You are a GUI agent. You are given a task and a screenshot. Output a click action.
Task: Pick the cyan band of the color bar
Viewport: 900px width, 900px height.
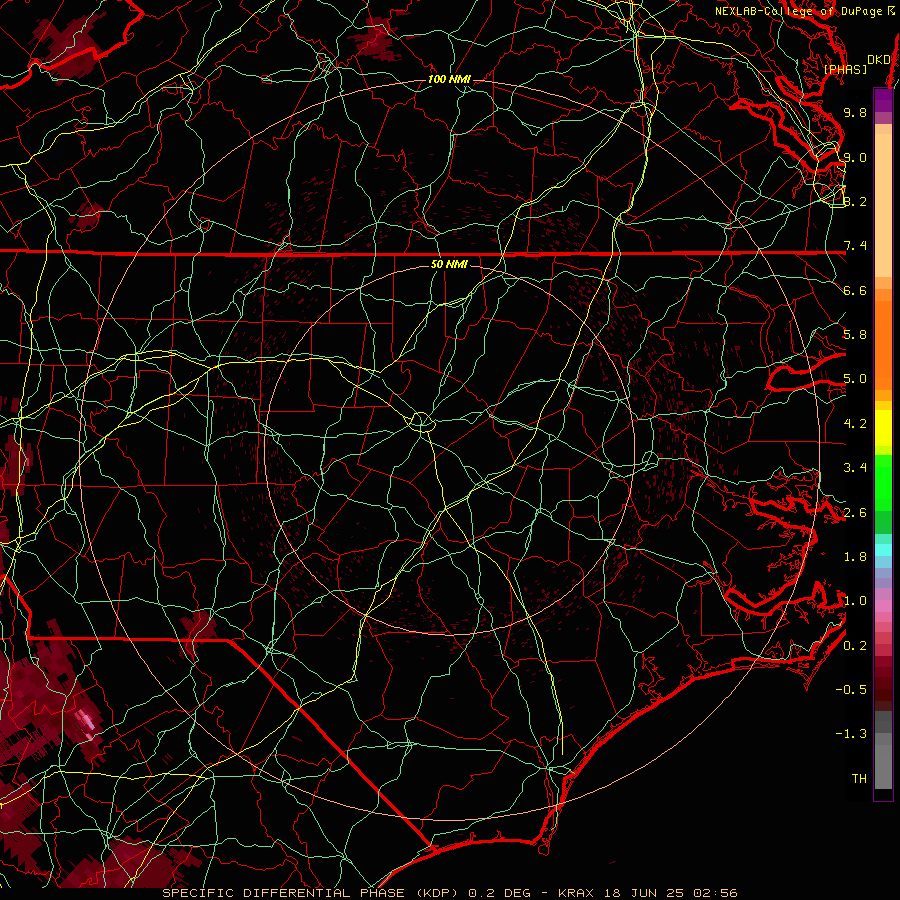tap(883, 550)
